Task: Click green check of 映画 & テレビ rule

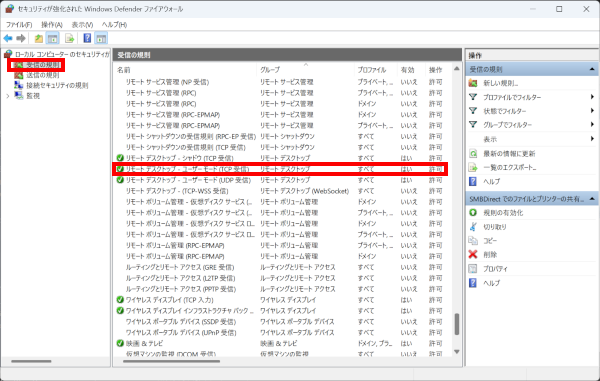Action: [120, 343]
